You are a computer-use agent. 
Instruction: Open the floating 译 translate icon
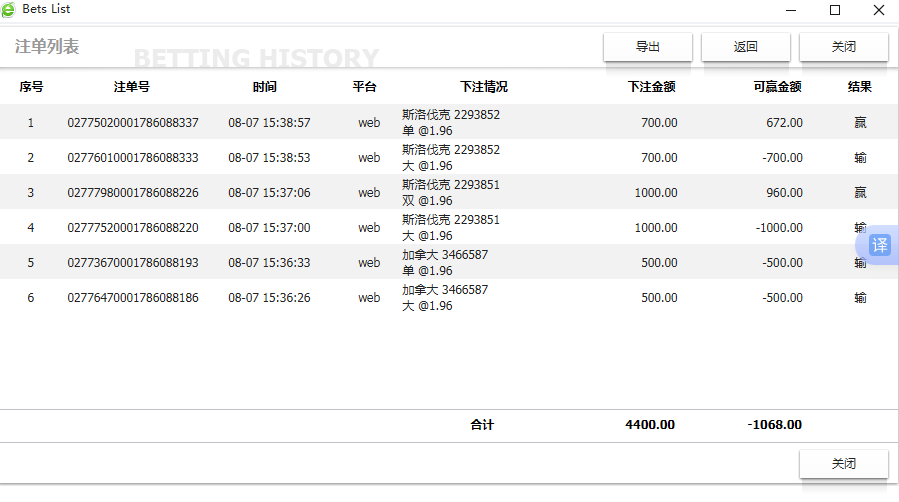(880, 245)
